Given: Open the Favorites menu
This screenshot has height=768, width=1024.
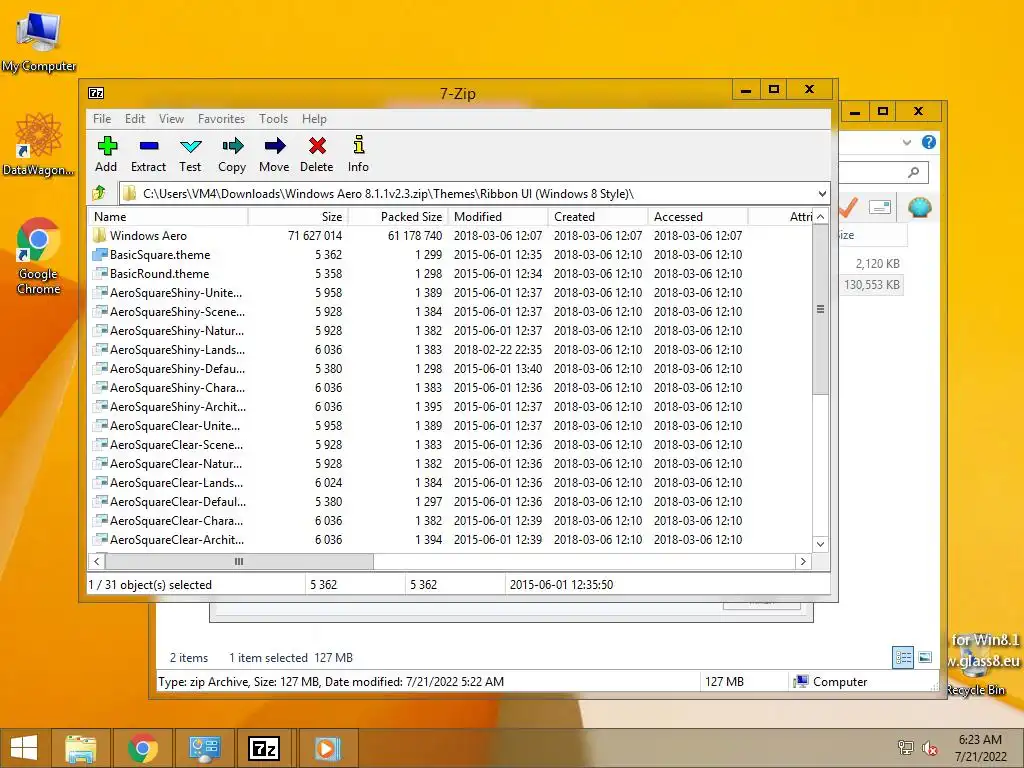Looking at the screenshot, I should [221, 119].
